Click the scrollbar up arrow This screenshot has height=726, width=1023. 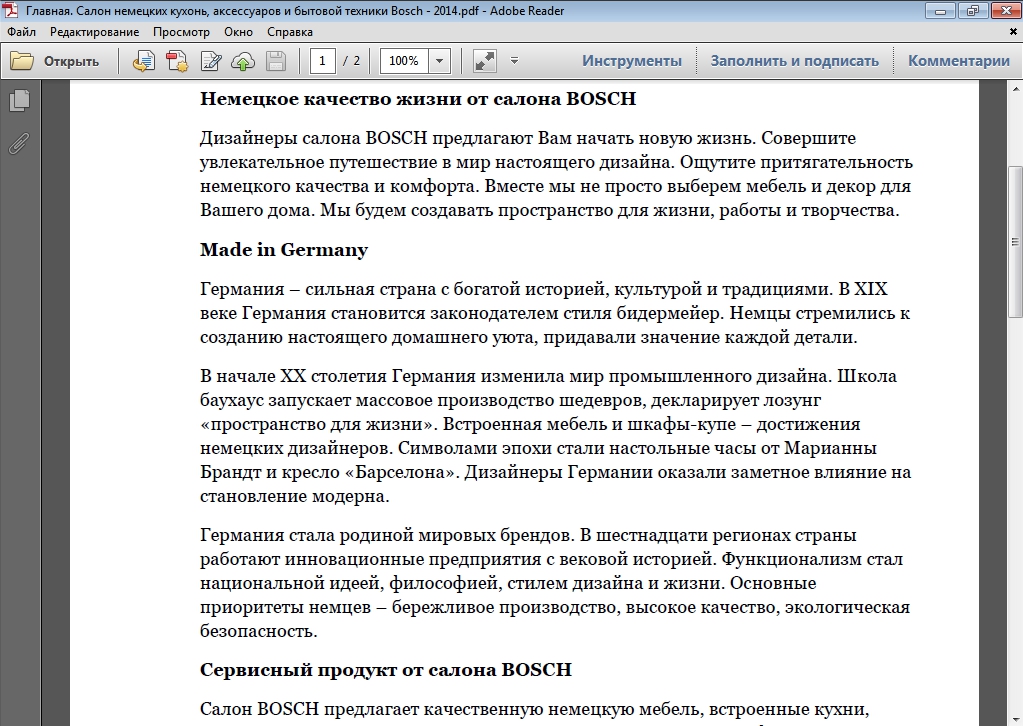pyautogui.click(x=1015, y=88)
